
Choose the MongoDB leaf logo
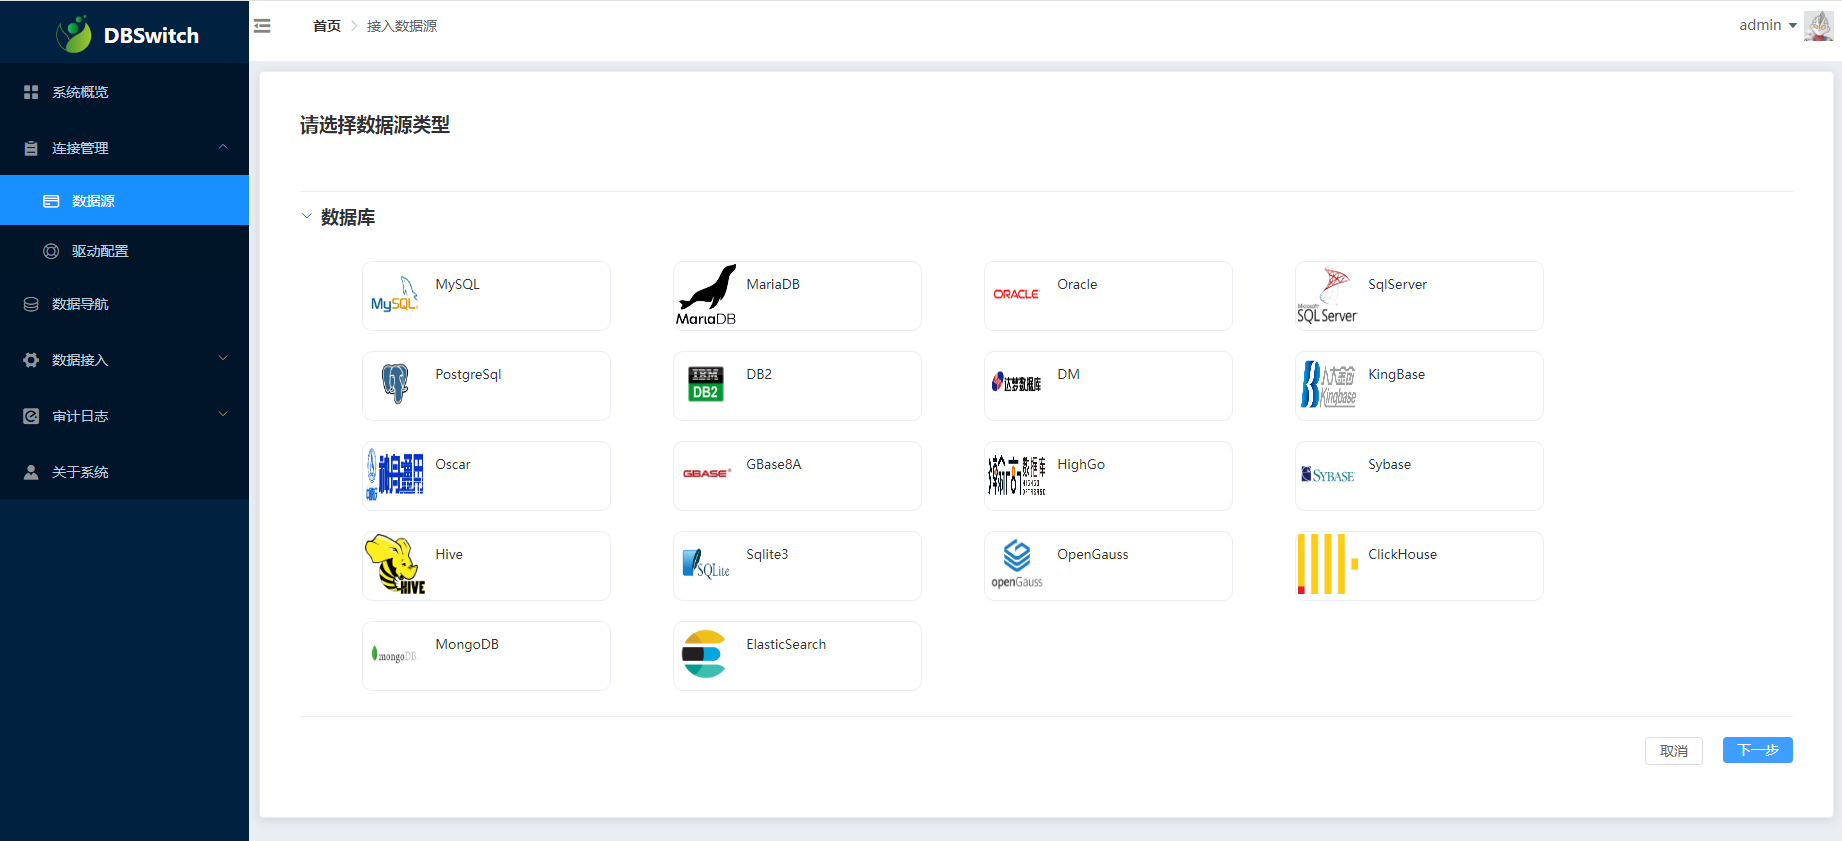394,655
